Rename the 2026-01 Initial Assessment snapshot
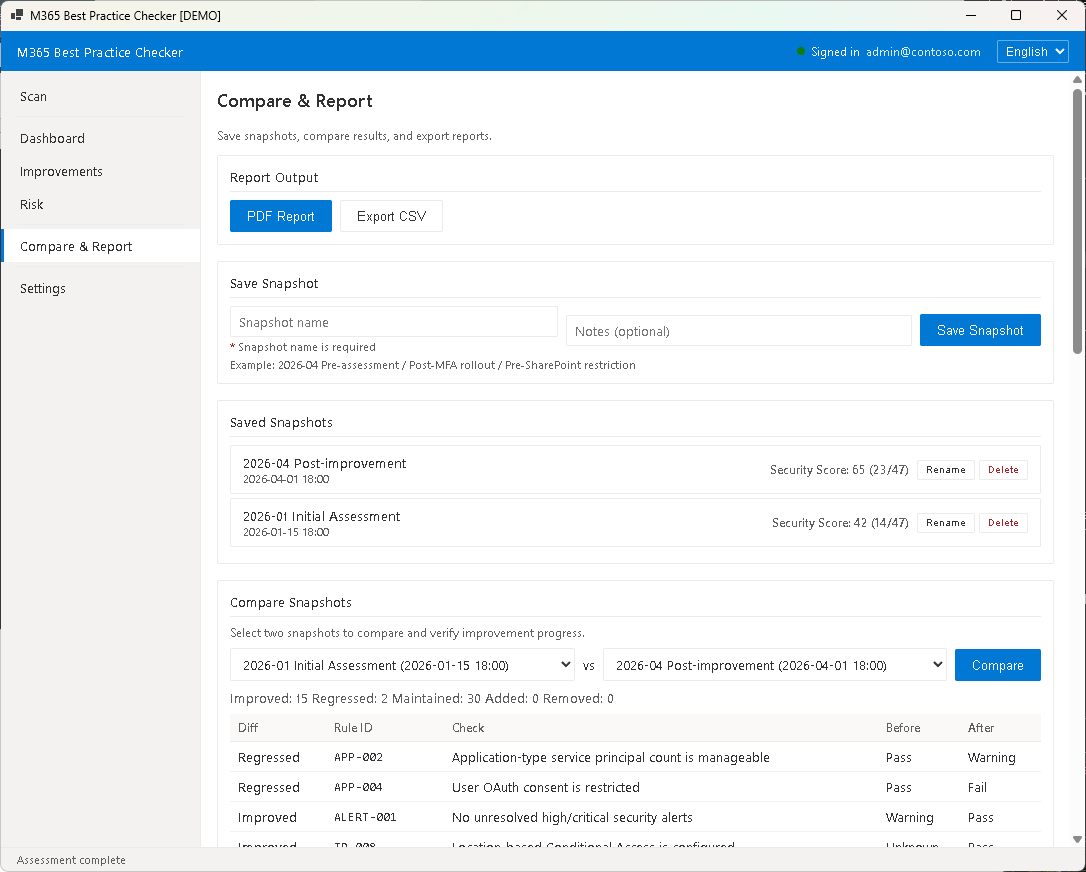The height and width of the screenshot is (872, 1086). click(945, 523)
